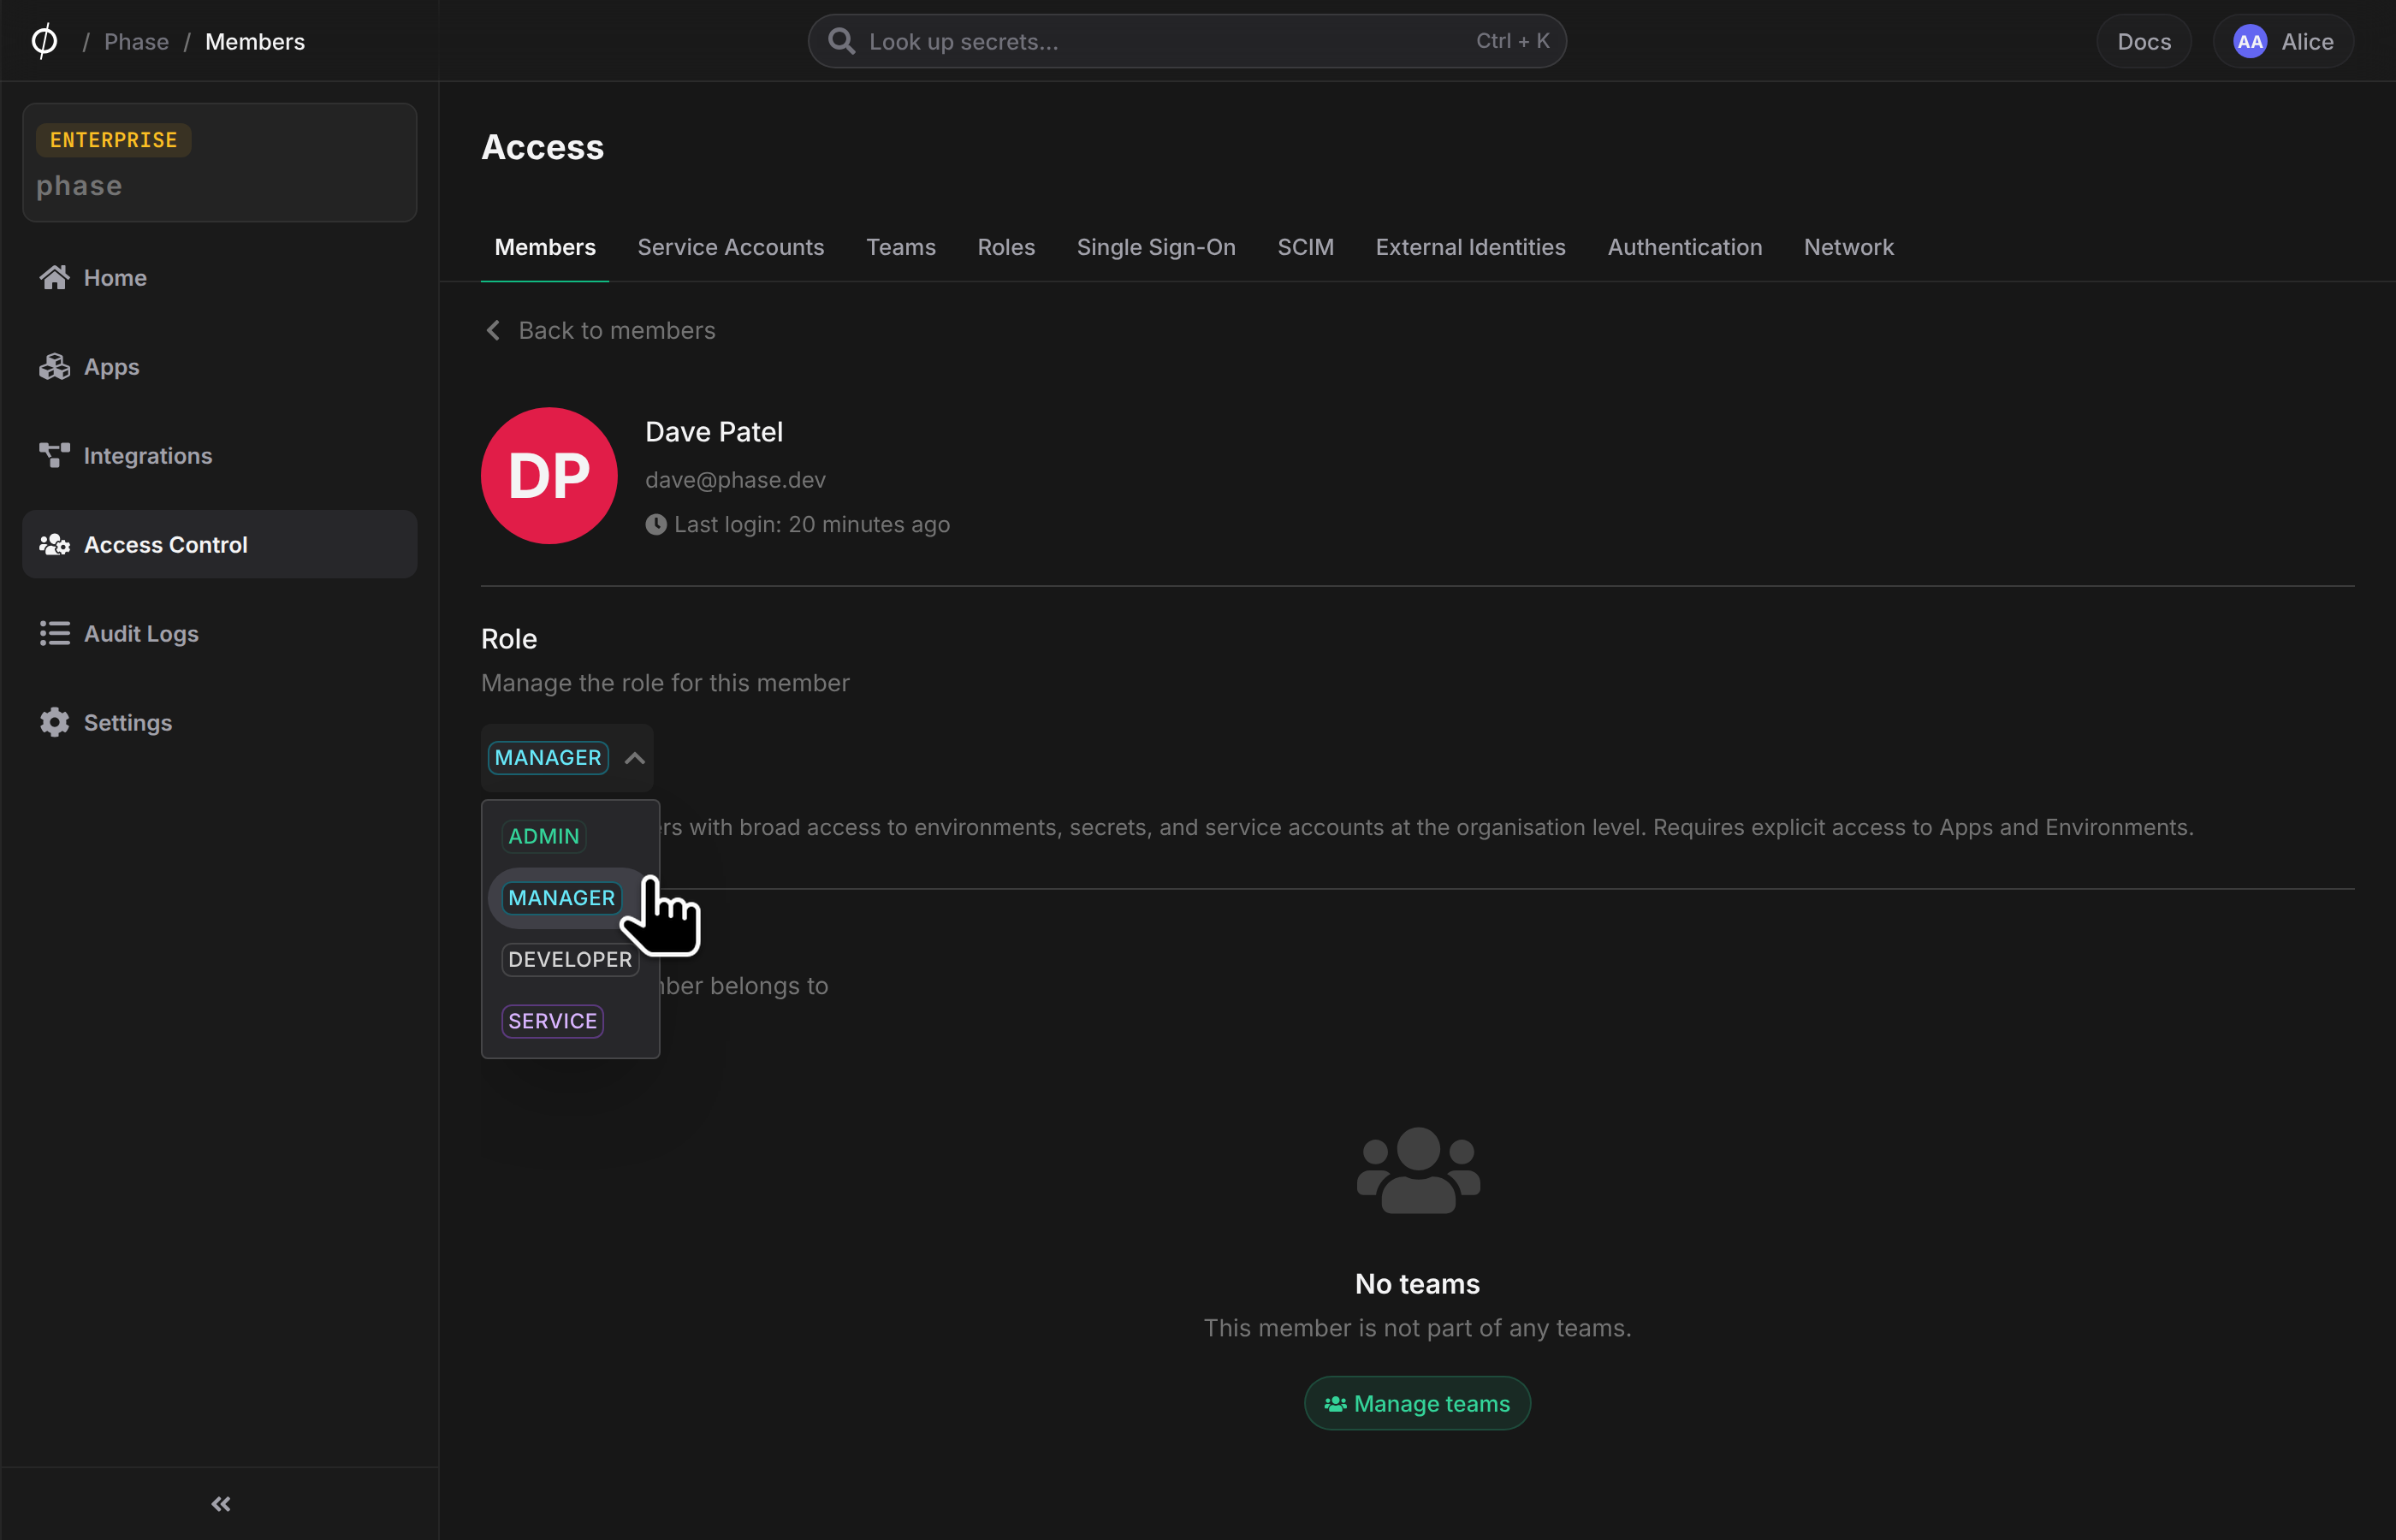
Task: Click the clock icon by Last login
Action: 656,524
